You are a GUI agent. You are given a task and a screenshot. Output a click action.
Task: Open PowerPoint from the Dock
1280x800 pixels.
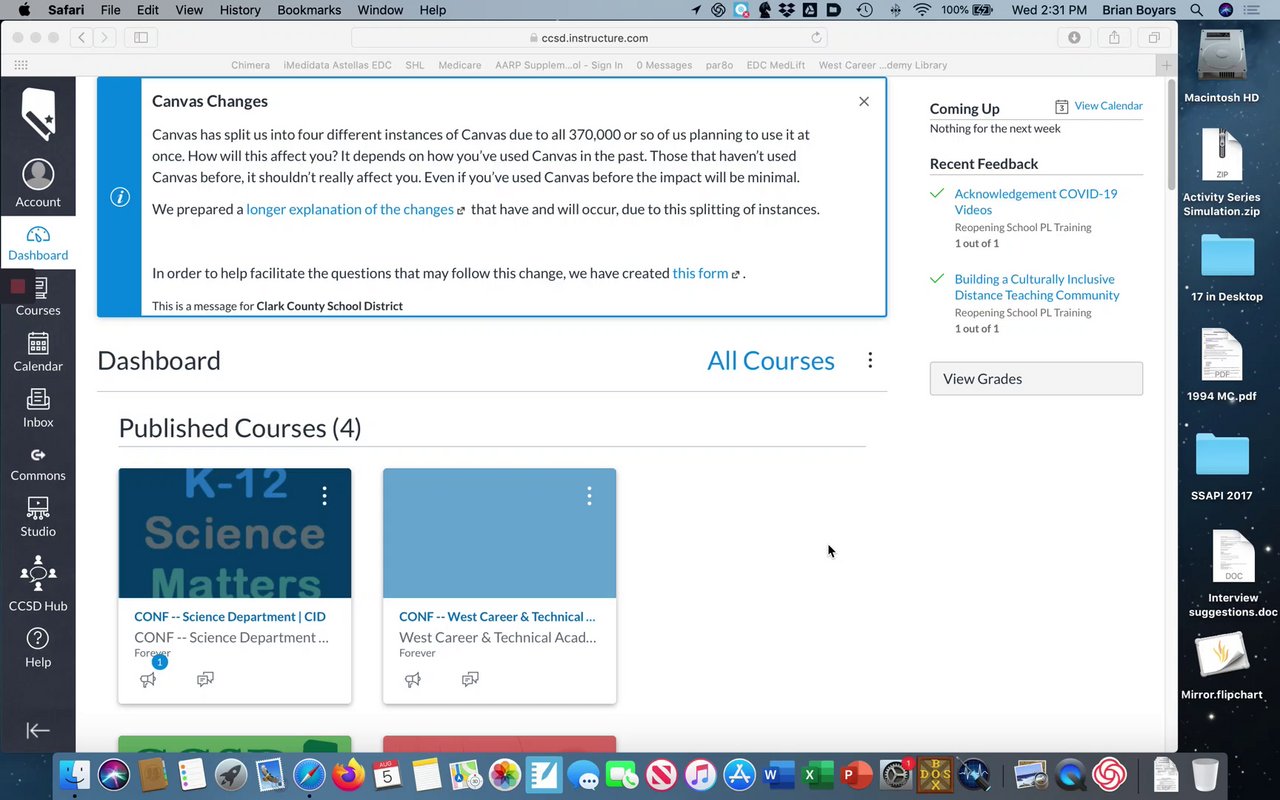click(x=856, y=775)
